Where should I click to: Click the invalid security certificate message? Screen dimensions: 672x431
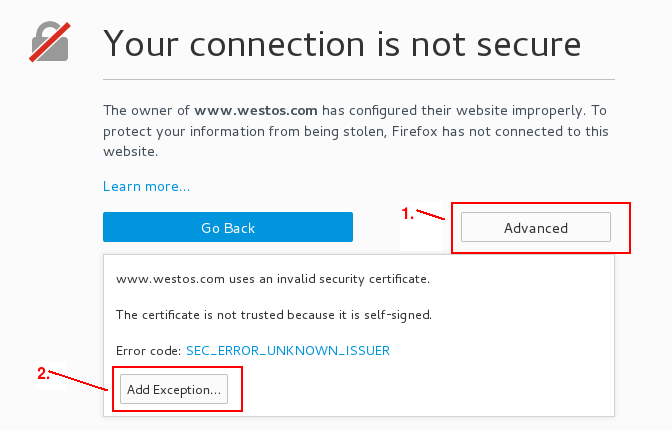point(273,279)
